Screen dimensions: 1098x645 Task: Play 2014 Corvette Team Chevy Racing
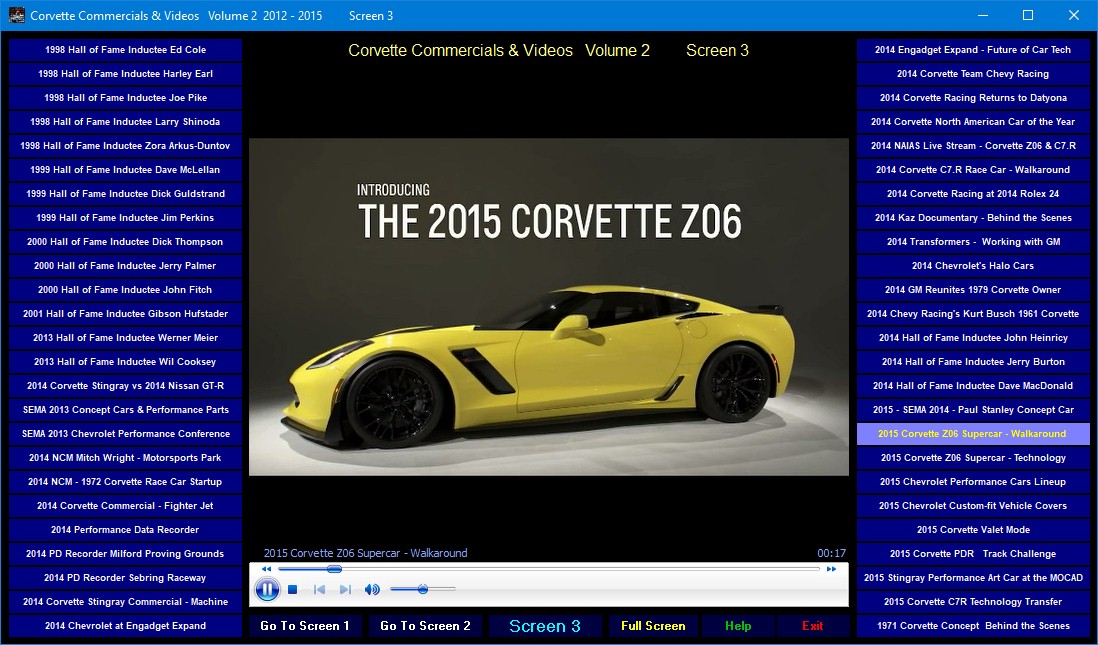(973, 74)
